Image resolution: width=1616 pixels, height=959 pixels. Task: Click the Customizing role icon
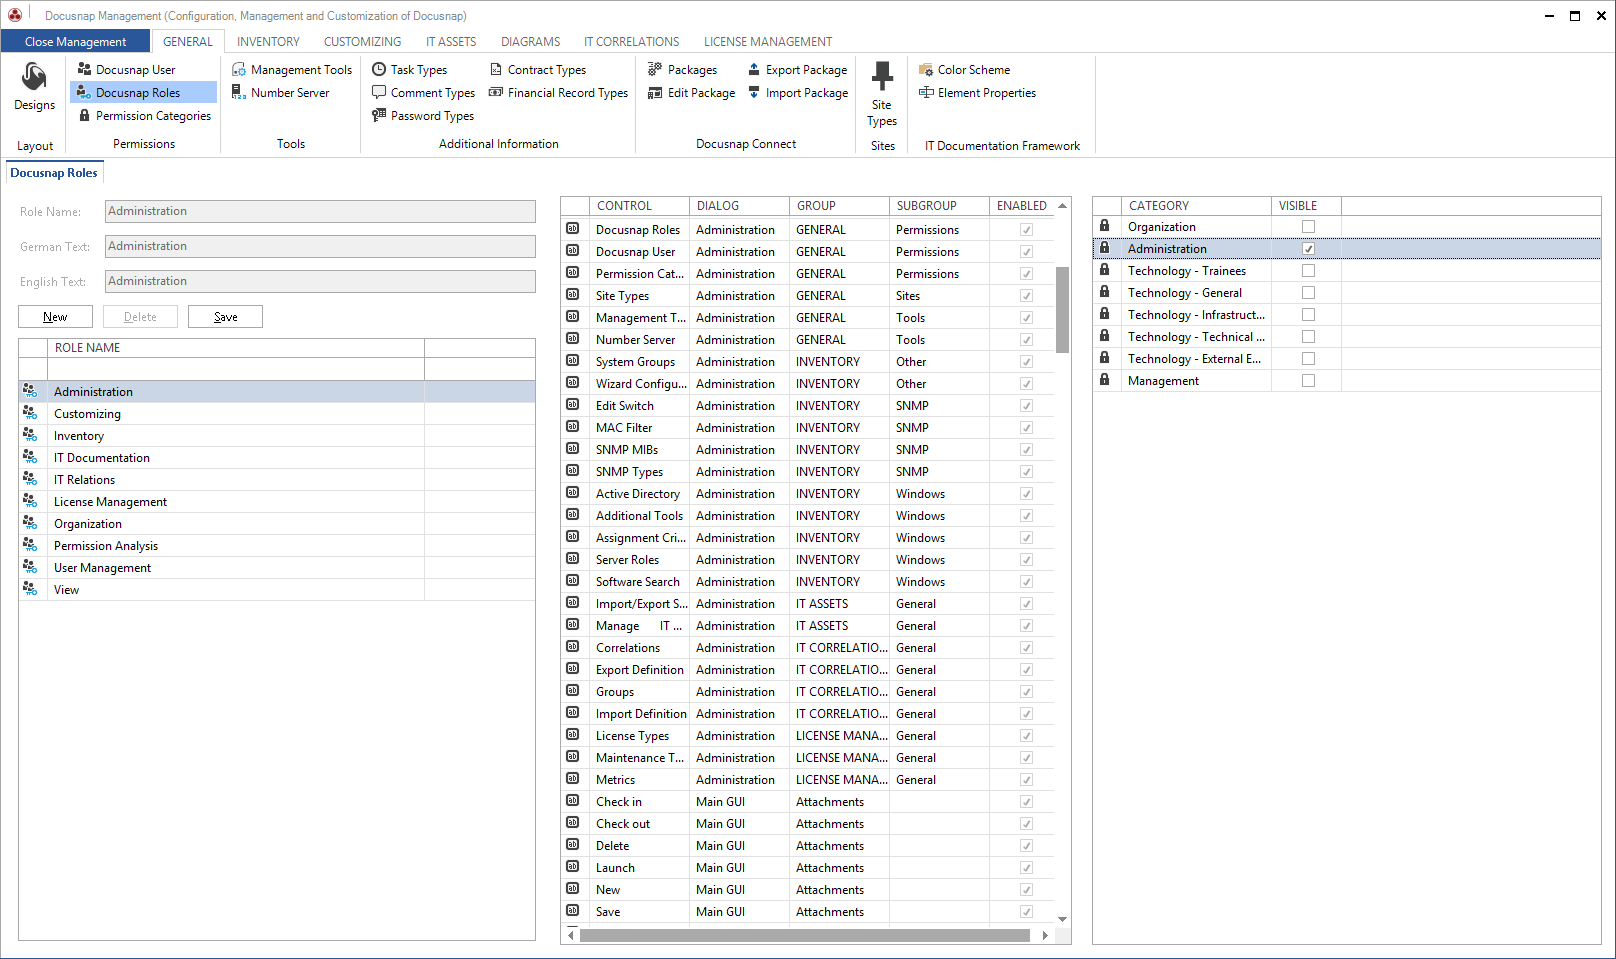click(31, 413)
